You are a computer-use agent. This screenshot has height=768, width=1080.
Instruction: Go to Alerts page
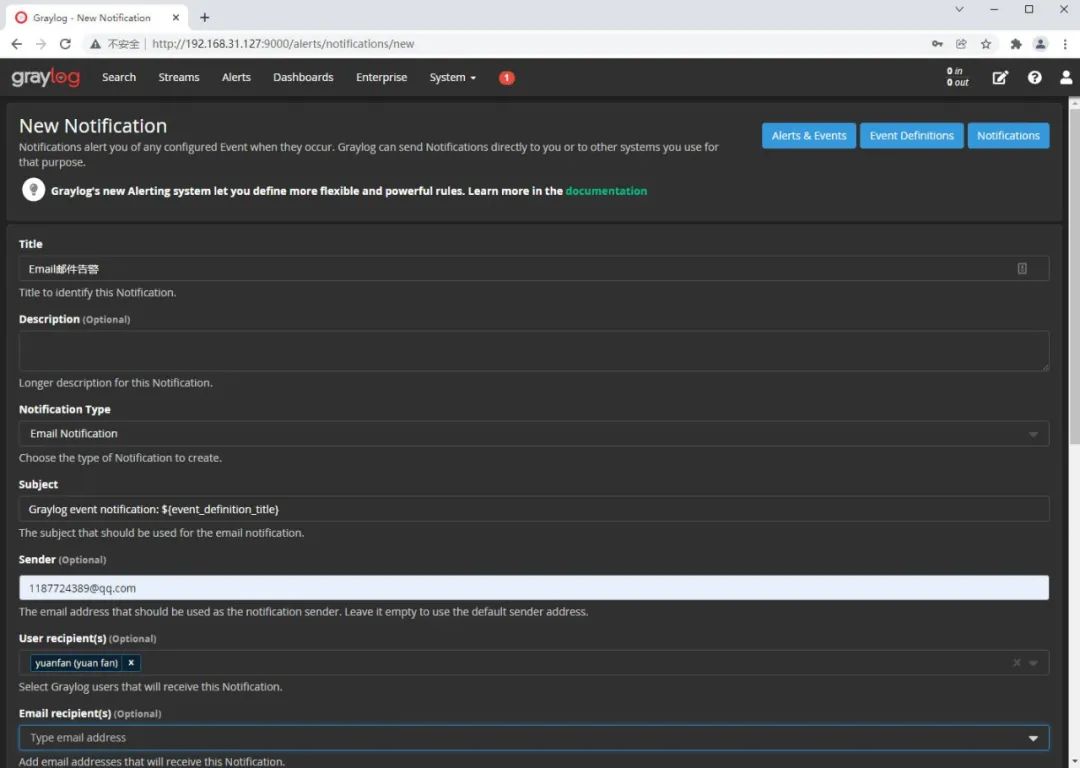pos(236,77)
